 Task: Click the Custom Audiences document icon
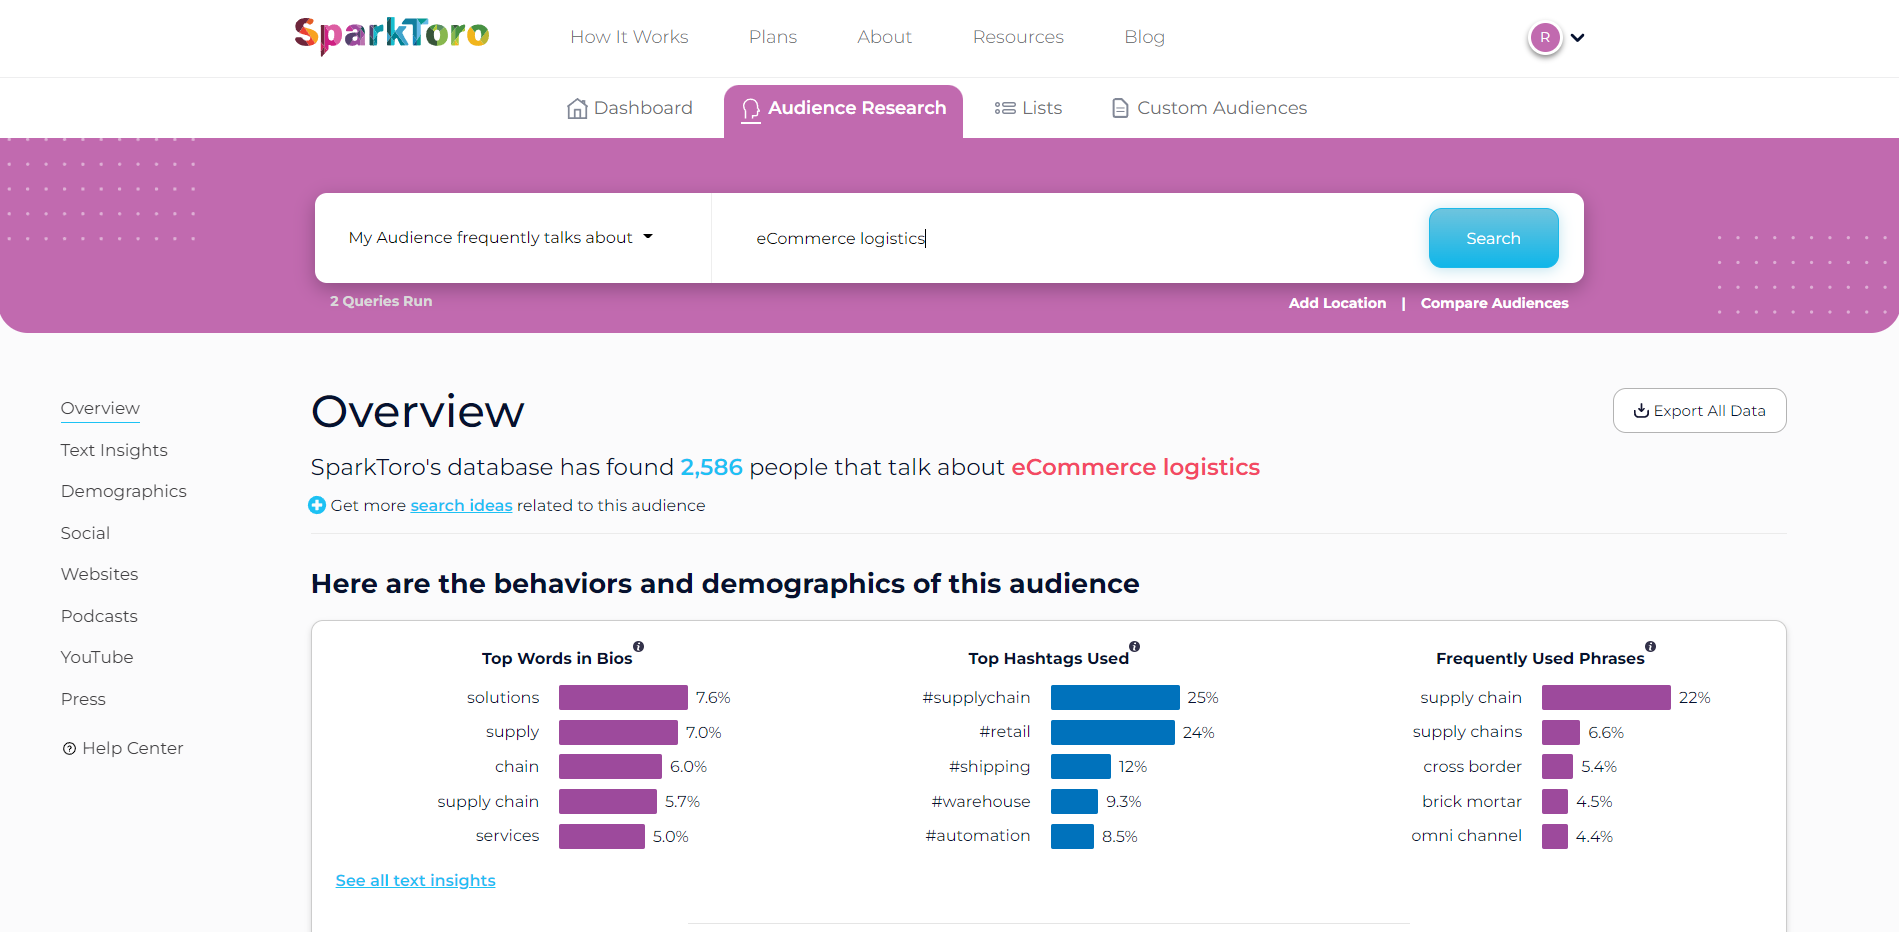pyautogui.click(x=1120, y=108)
